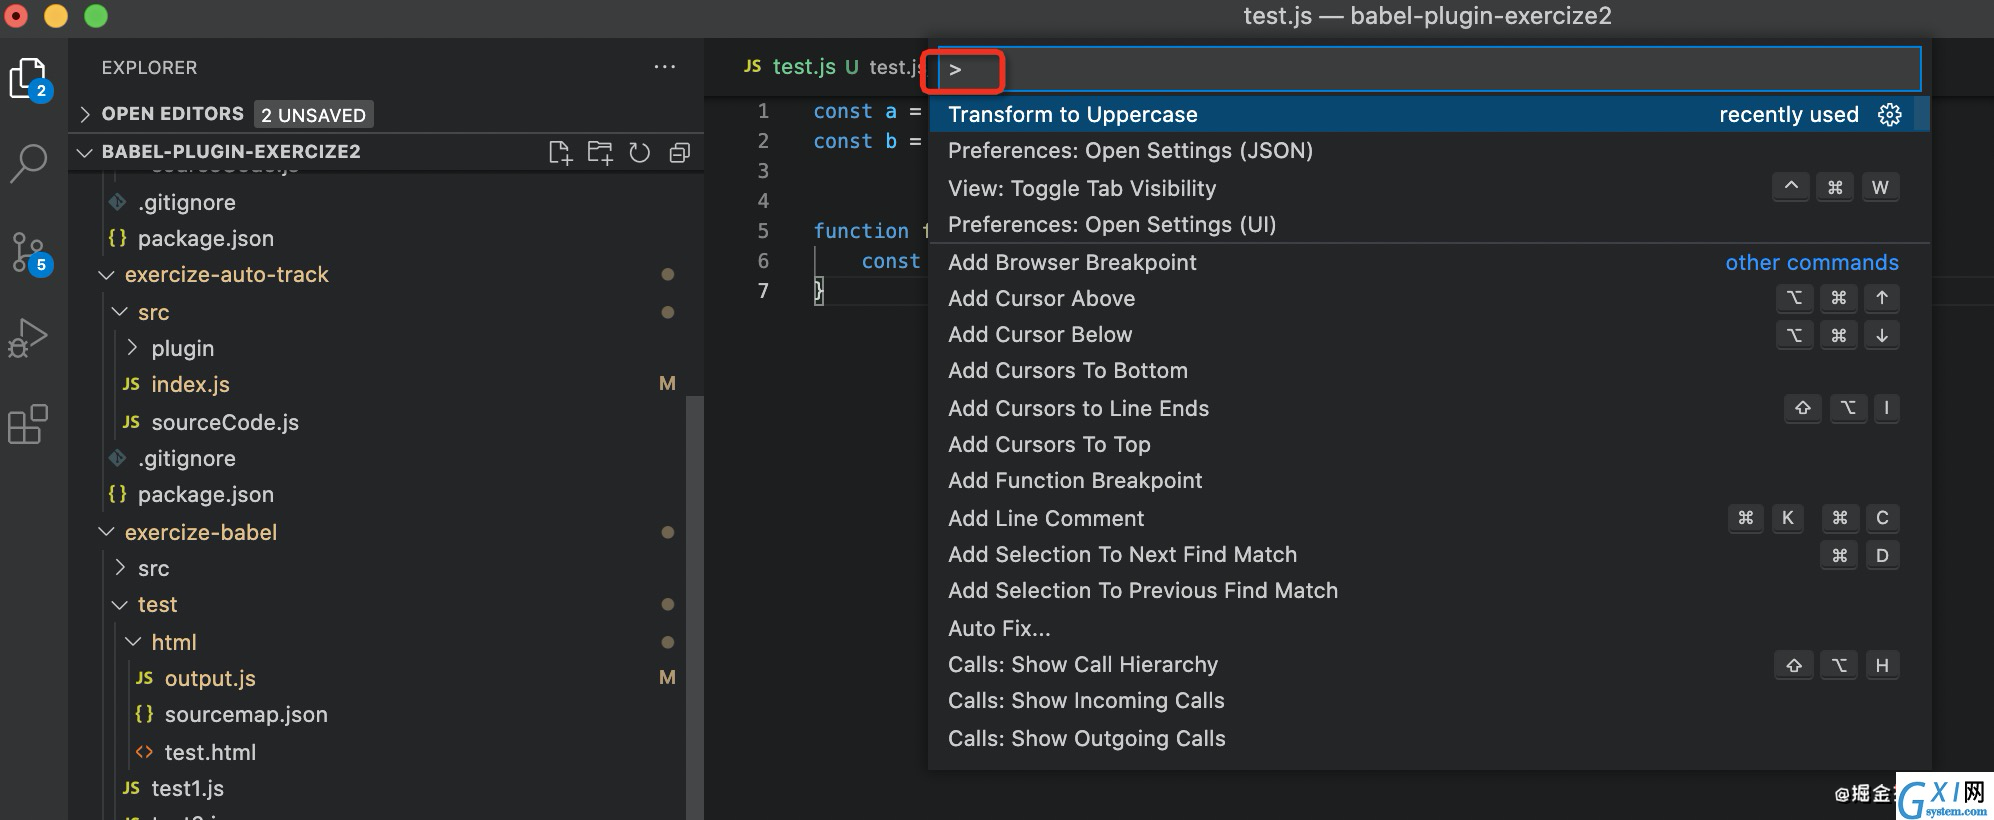
Task: Collapse the test folder
Action: coord(119,604)
